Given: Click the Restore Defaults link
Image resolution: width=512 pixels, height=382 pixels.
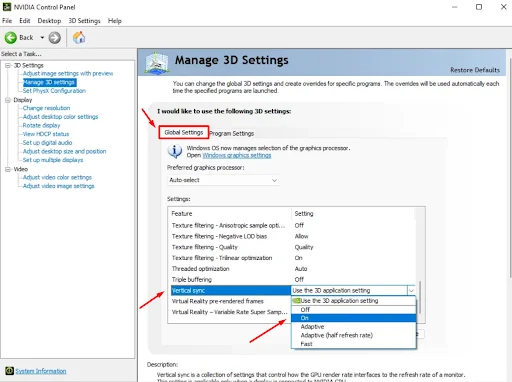Looking at the screenshot, I should tap(475, 70).
